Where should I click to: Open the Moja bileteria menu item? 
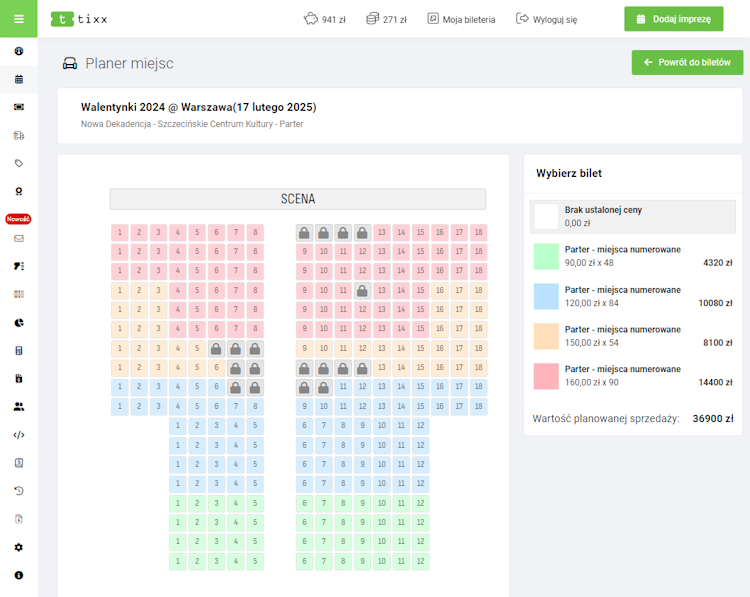pyautogui.click(x=460, y=19)
